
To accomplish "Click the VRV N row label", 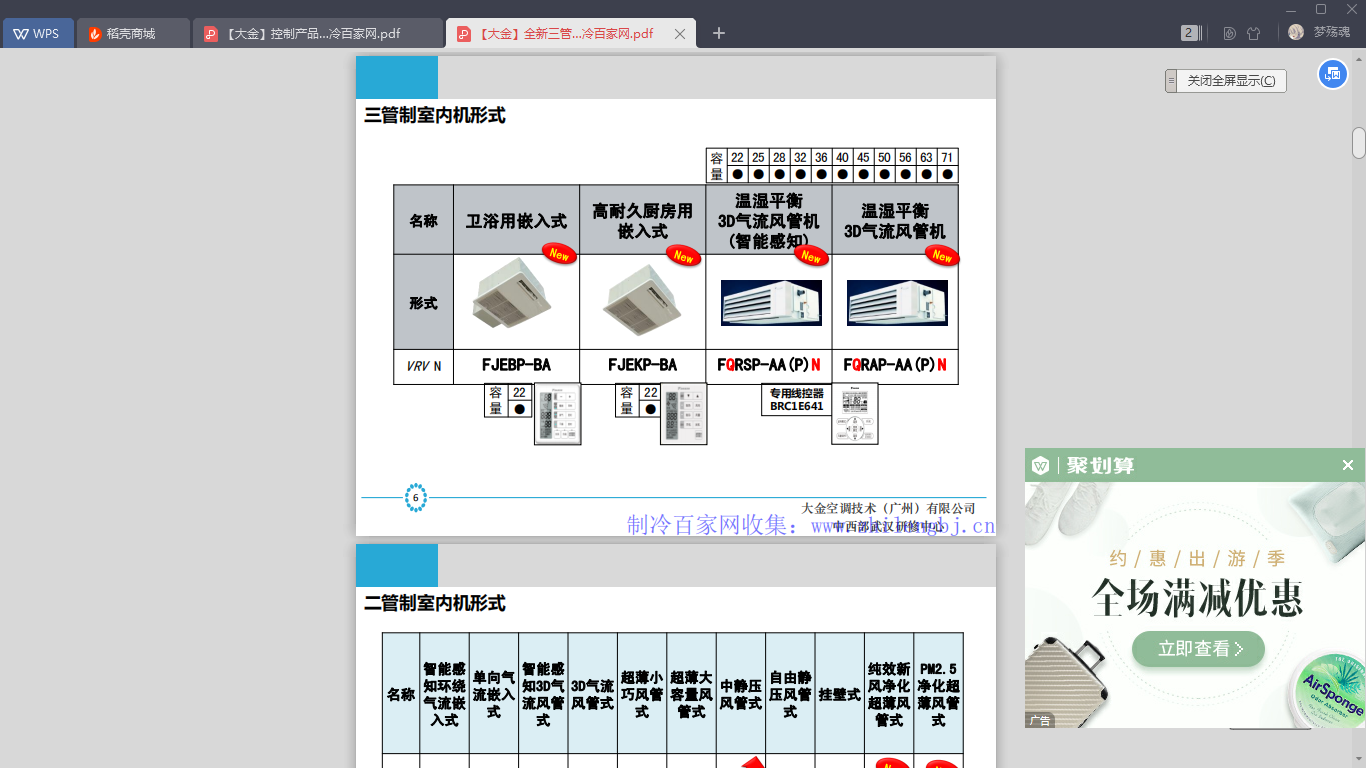I will click(x=424, y=366).
